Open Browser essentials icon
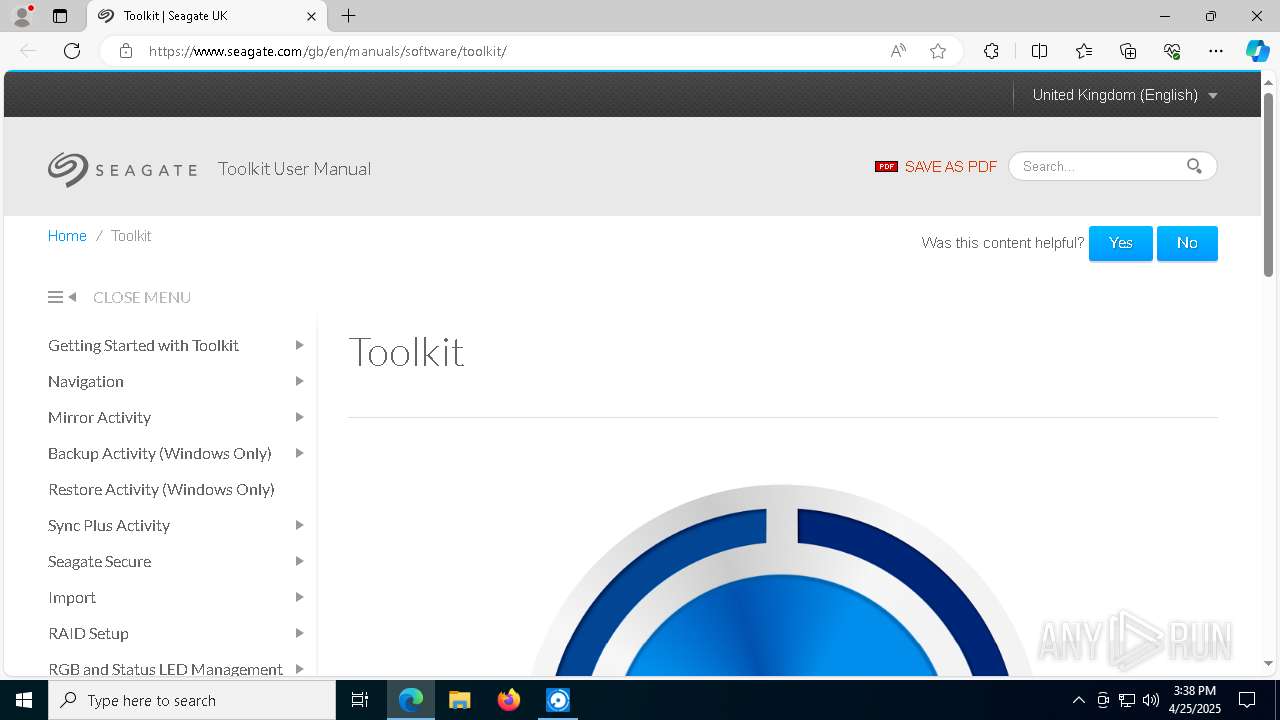 pyautogui.click(x=1172, y=51)
